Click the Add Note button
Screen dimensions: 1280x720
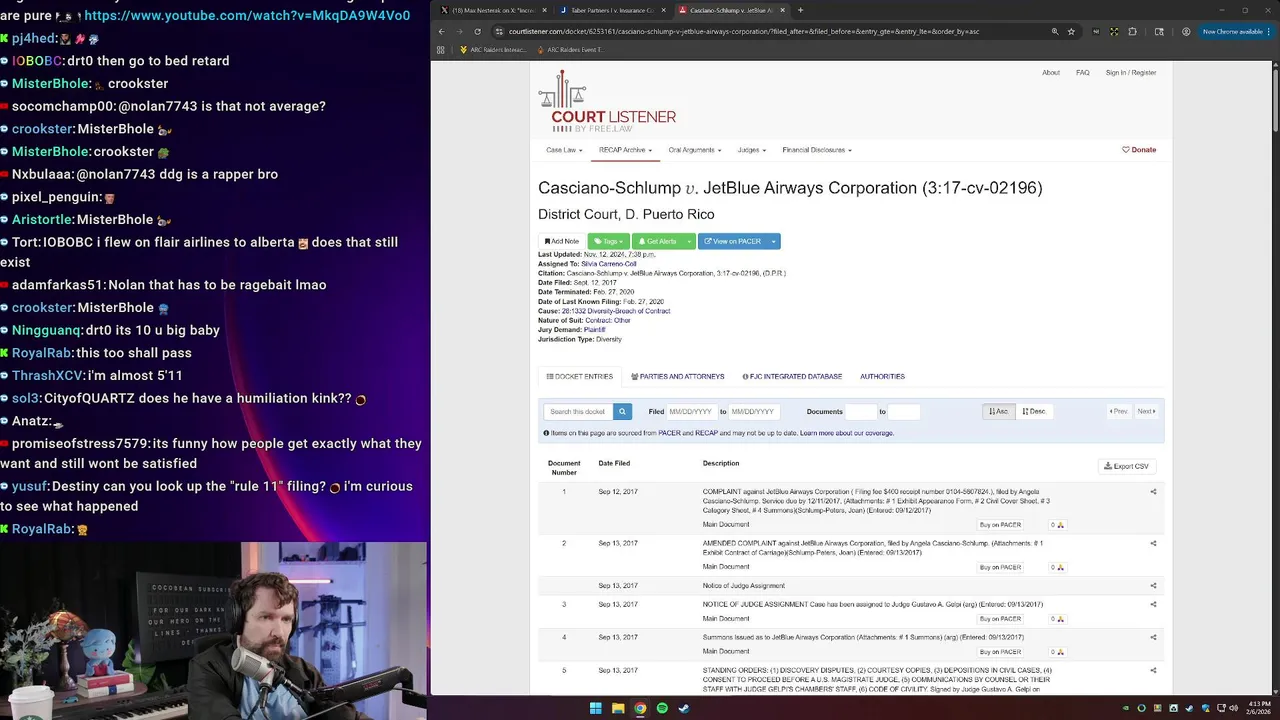[x=562, y=241]
